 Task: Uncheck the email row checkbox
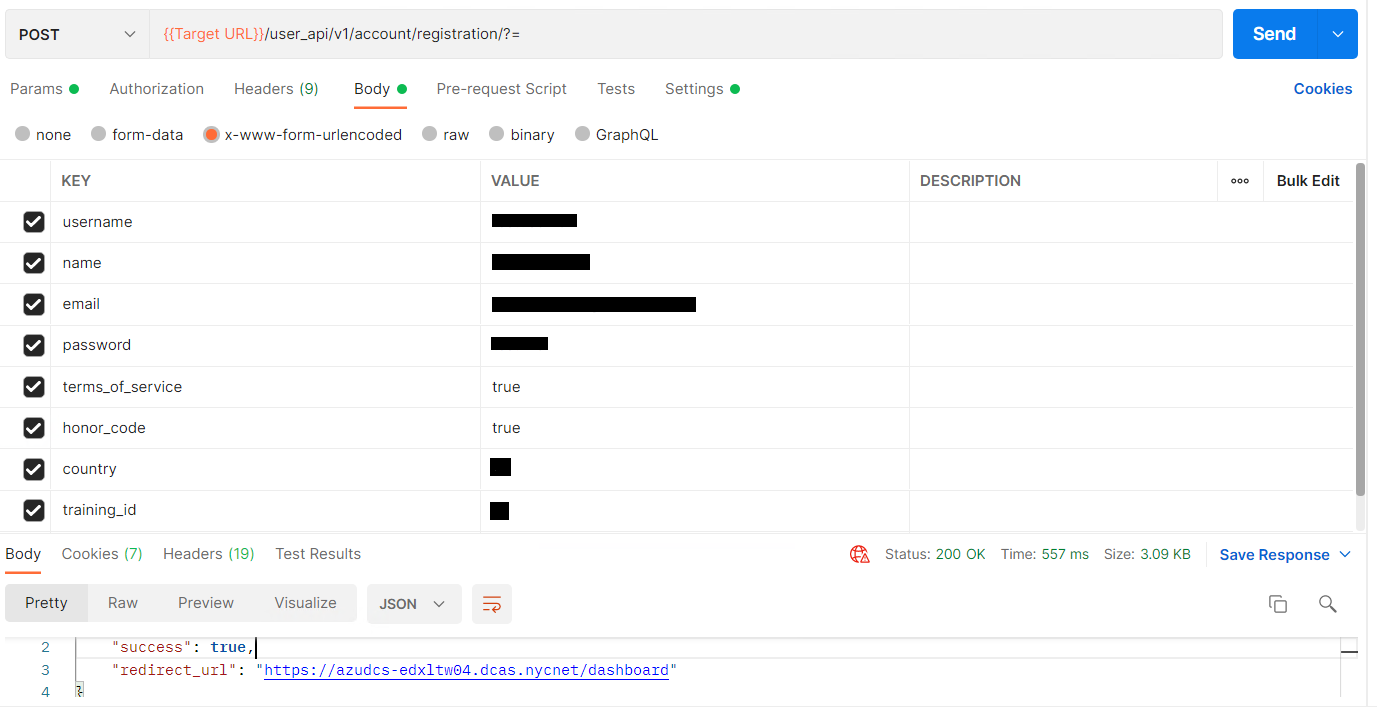pyautogui.click(x=34, y=304)
